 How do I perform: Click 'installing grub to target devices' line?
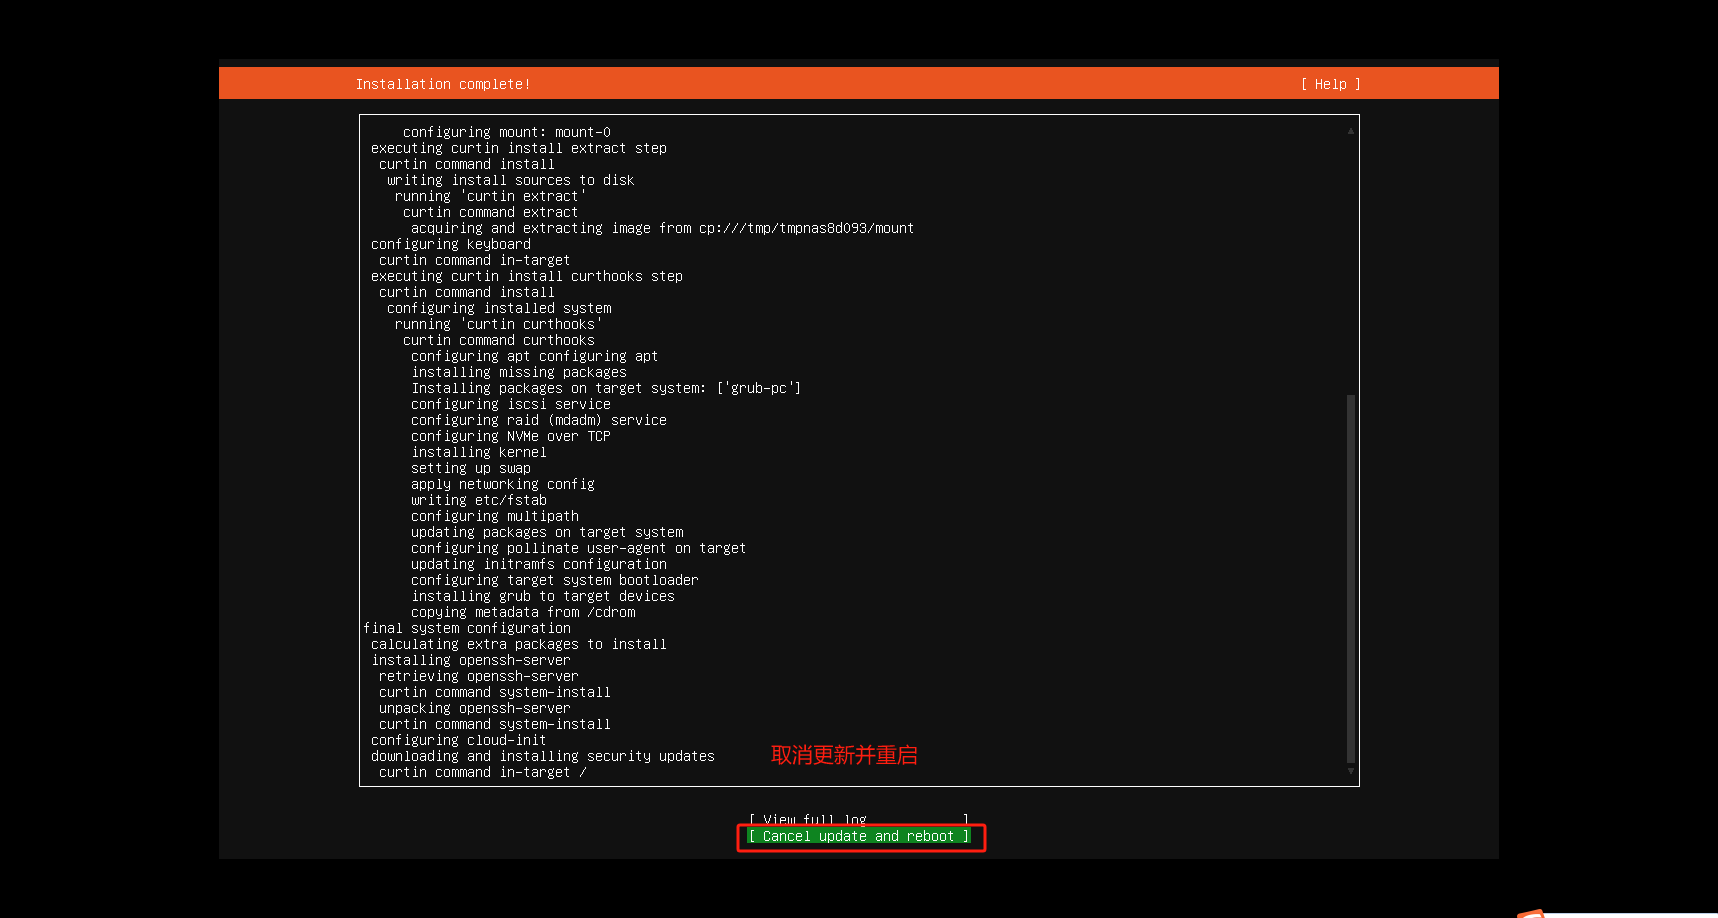point(543,596)
